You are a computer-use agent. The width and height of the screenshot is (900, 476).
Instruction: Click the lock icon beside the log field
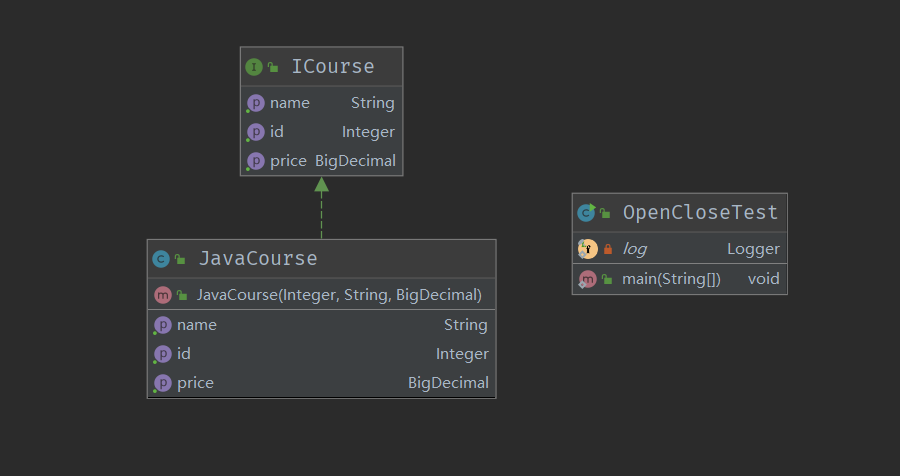tap(607, 249)
